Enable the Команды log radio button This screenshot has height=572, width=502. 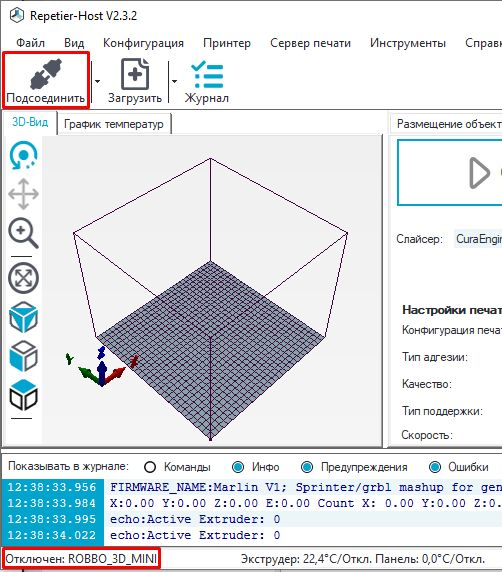click(x=150, y=467)
